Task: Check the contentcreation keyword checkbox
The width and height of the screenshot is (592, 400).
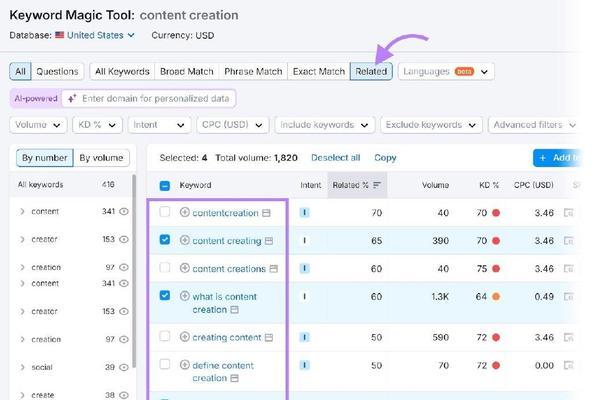Action: pos(165,212)
